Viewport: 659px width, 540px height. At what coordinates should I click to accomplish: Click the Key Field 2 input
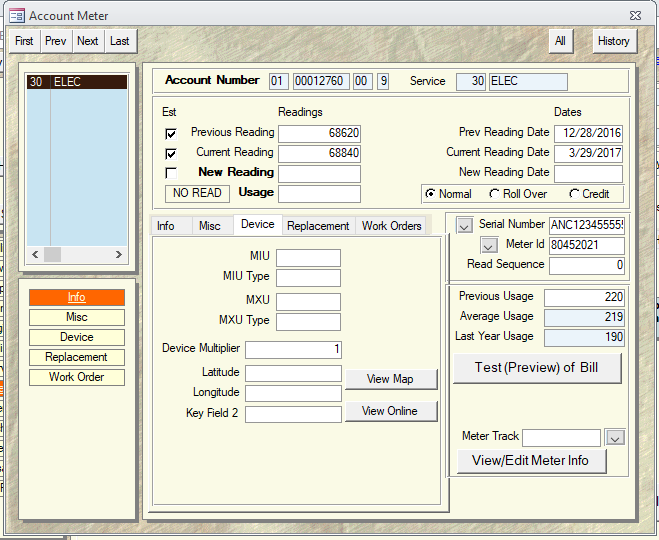coord(293,414)
